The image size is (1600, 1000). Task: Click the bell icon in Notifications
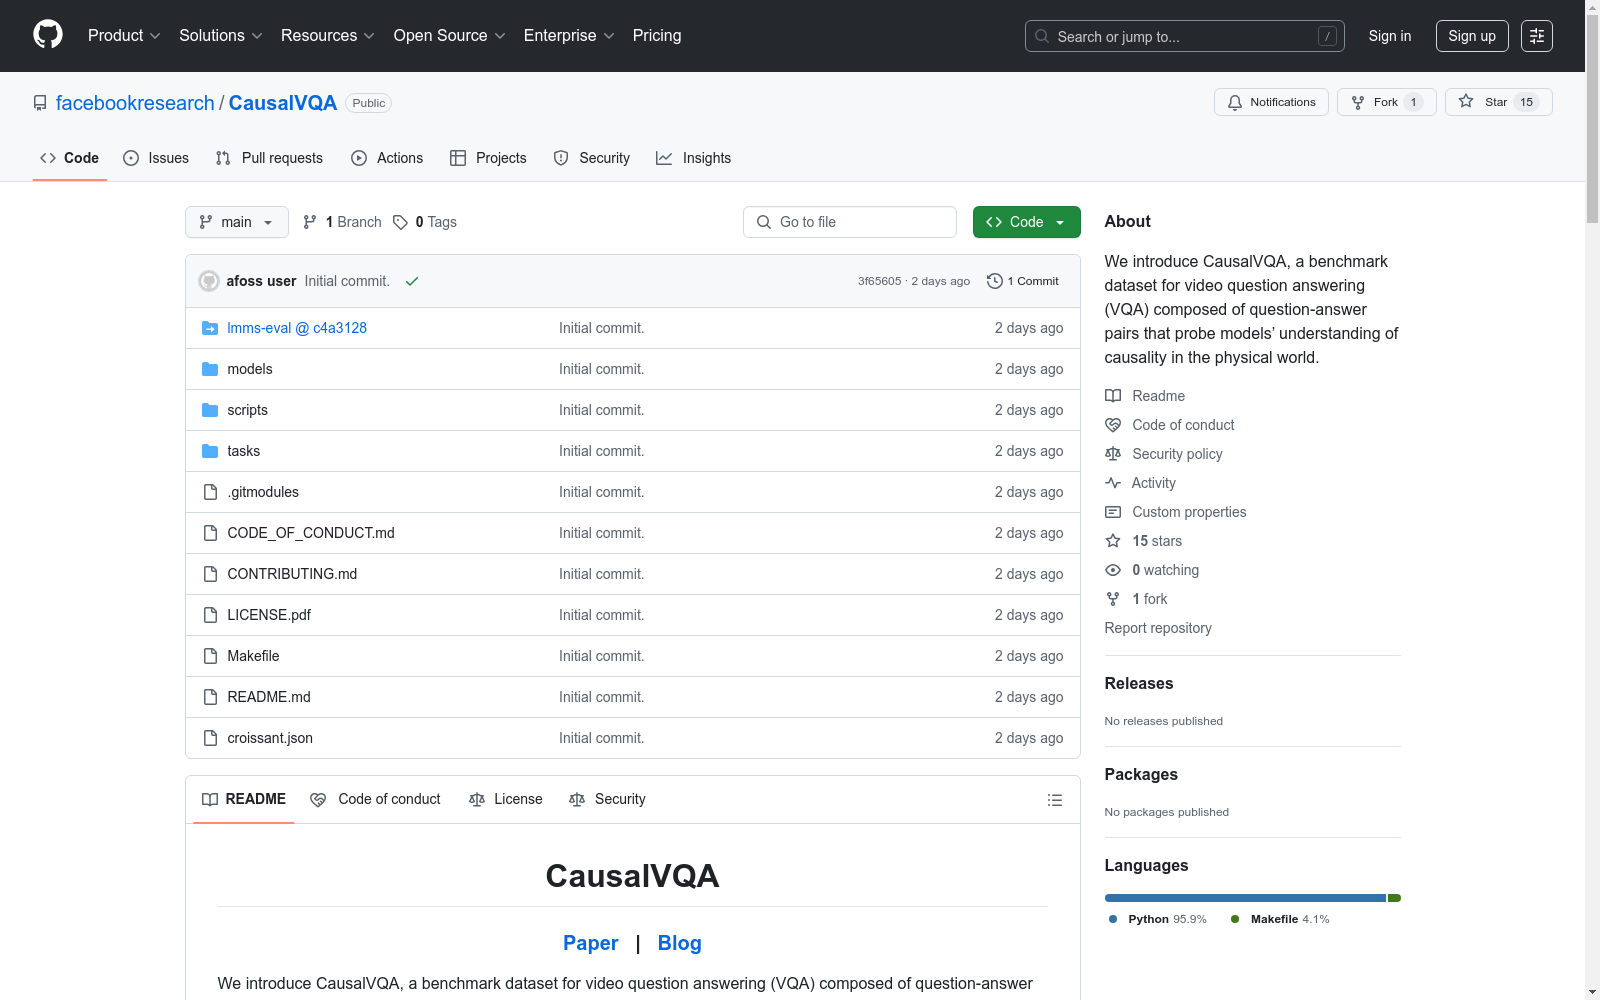click(x=1235, y=102)
